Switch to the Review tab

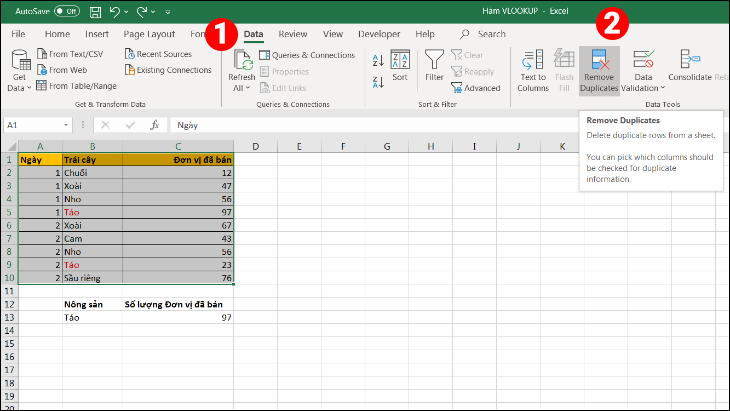click(293, 34)
